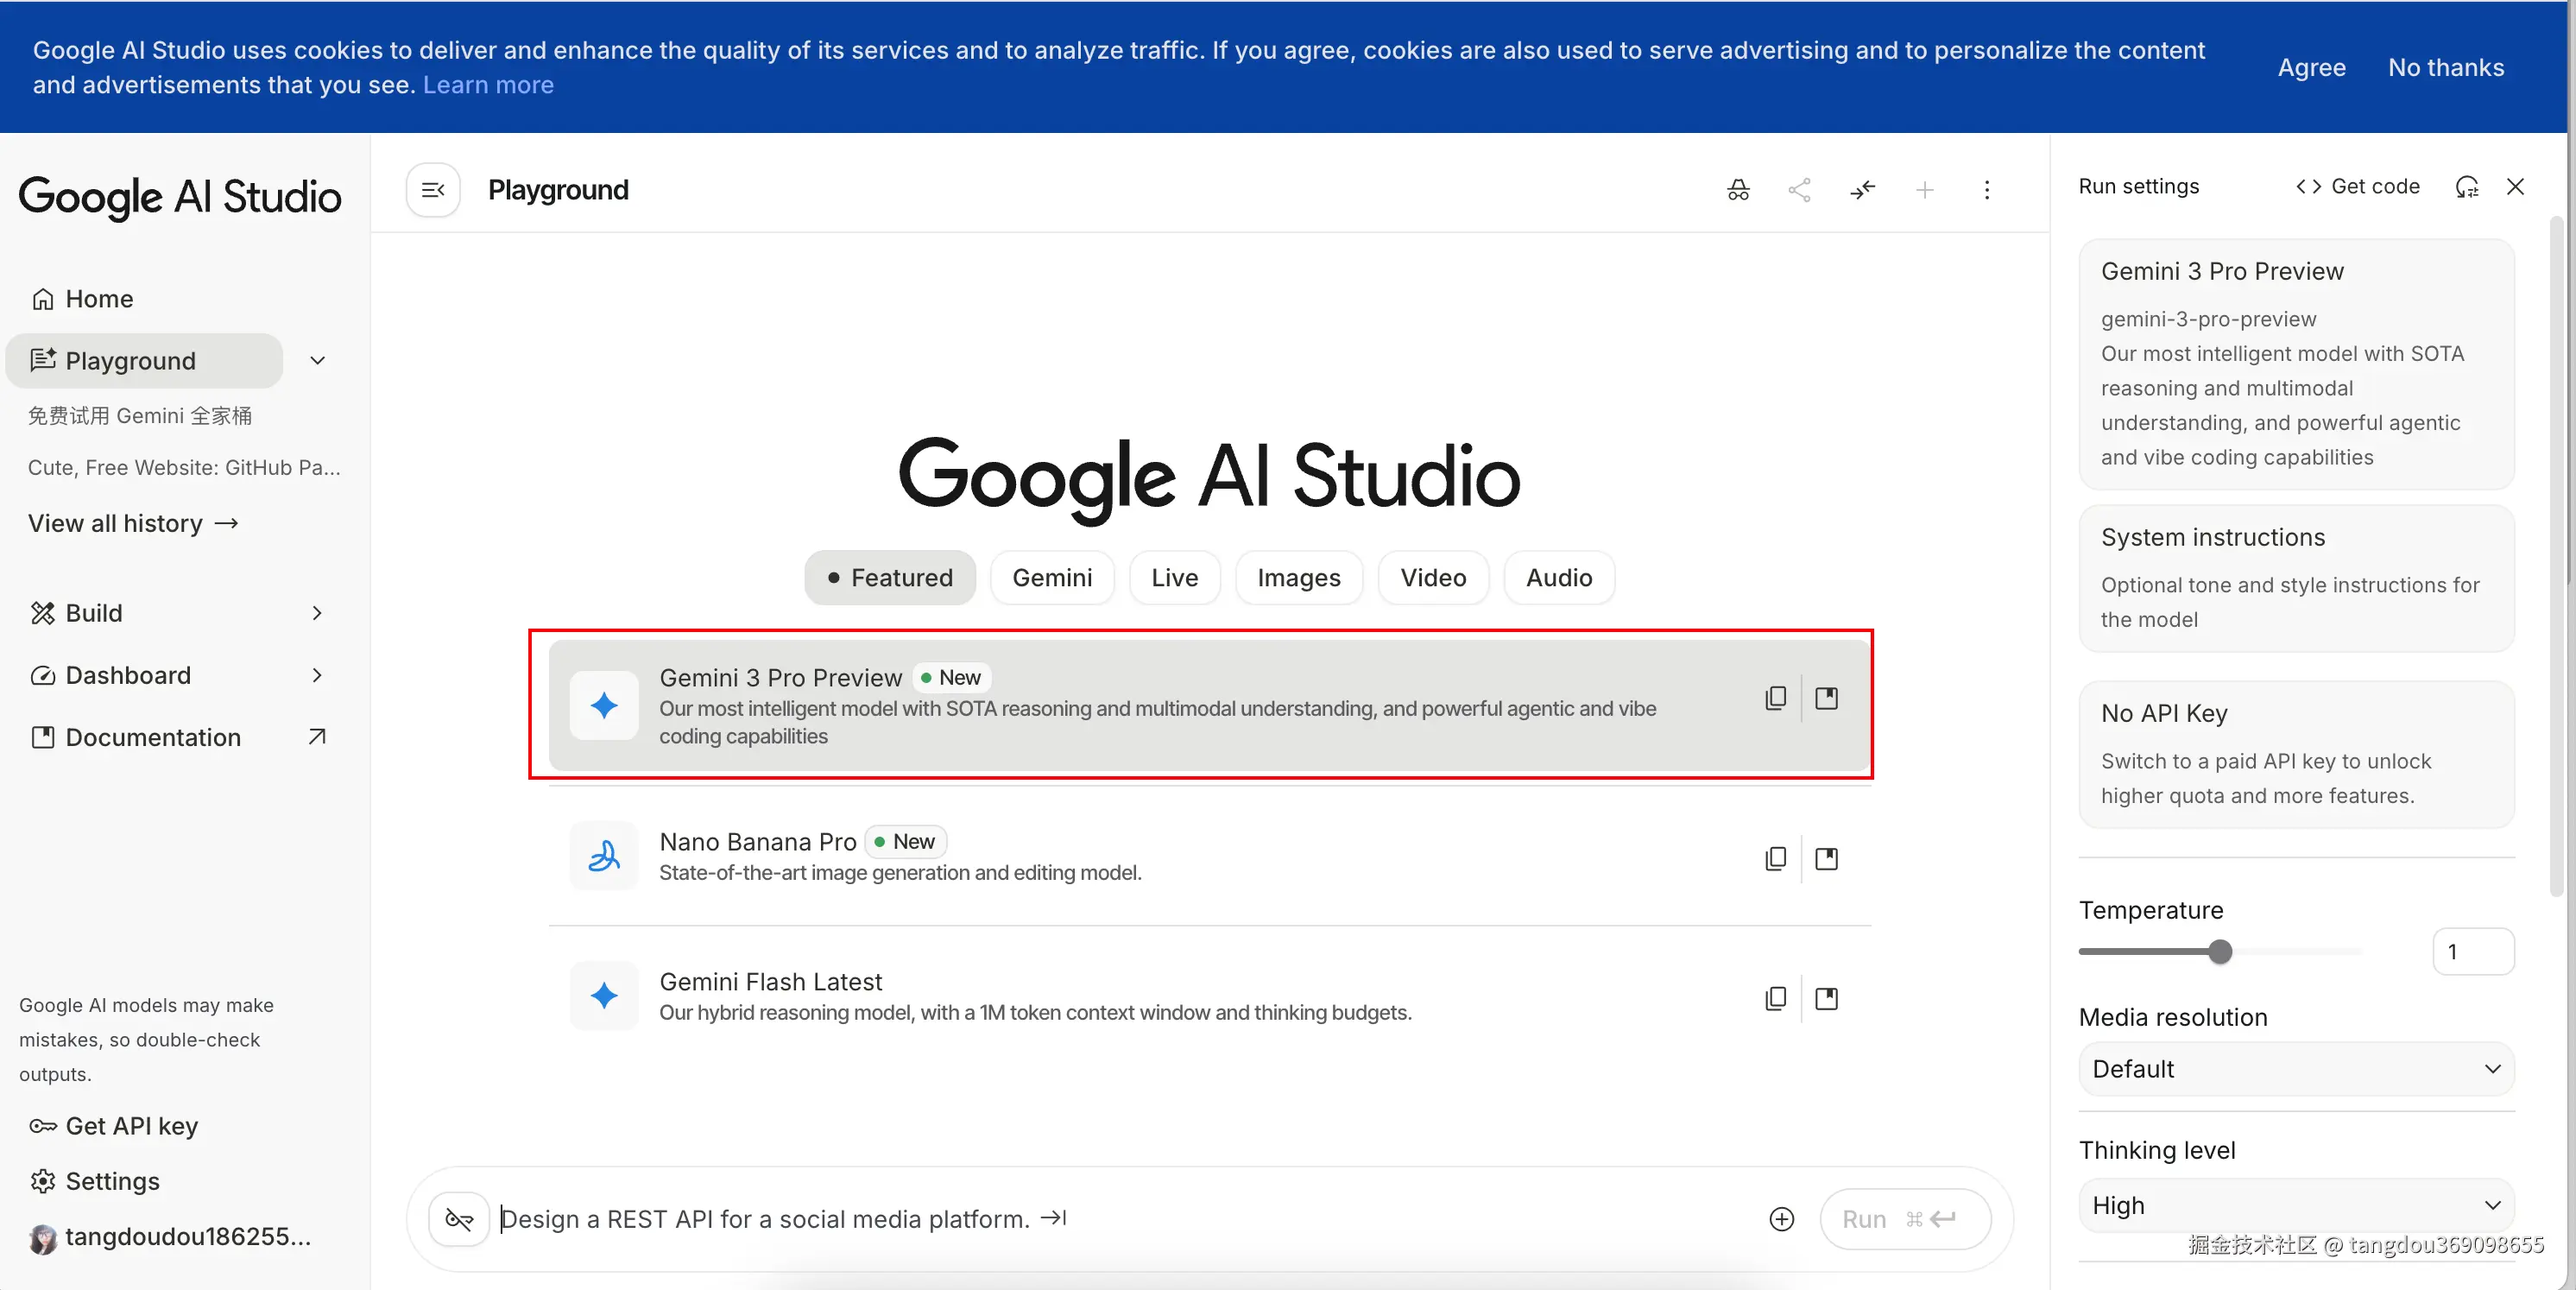The width and height of the screenshot is (2576, 1290).
Task: Expand the Build section chevron
Action: click(x=317, y=613)
